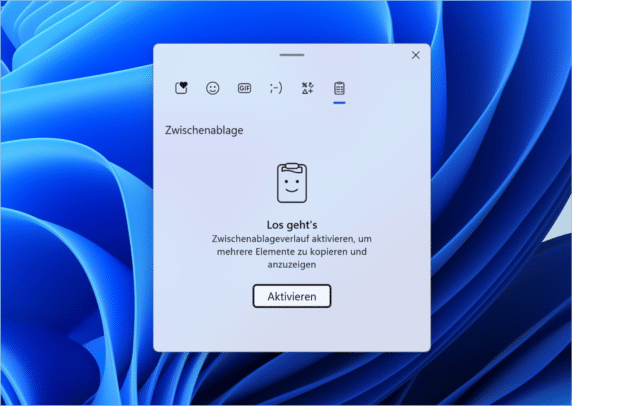Click the "Los geht's" title text
This screenshot has height=410, width=624.
[x=292, y=225]
